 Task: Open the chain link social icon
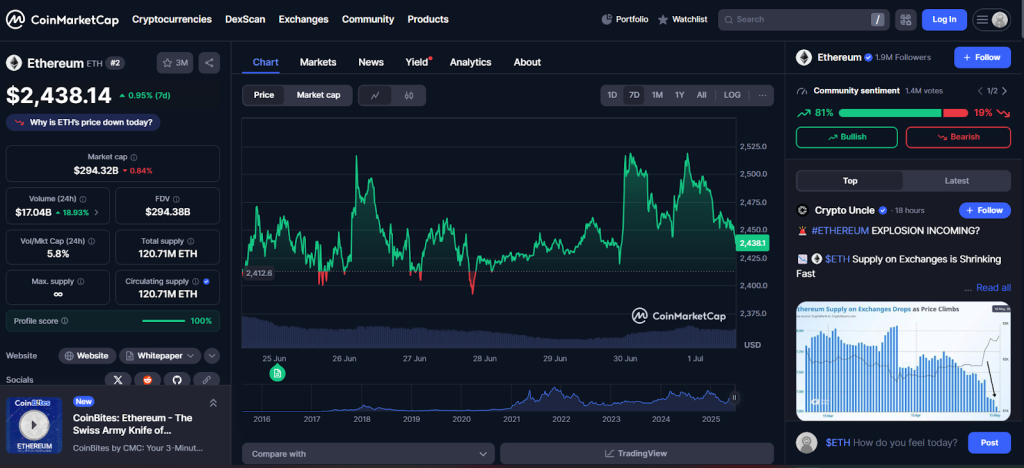pyautogui.click(x=206, y=379)
